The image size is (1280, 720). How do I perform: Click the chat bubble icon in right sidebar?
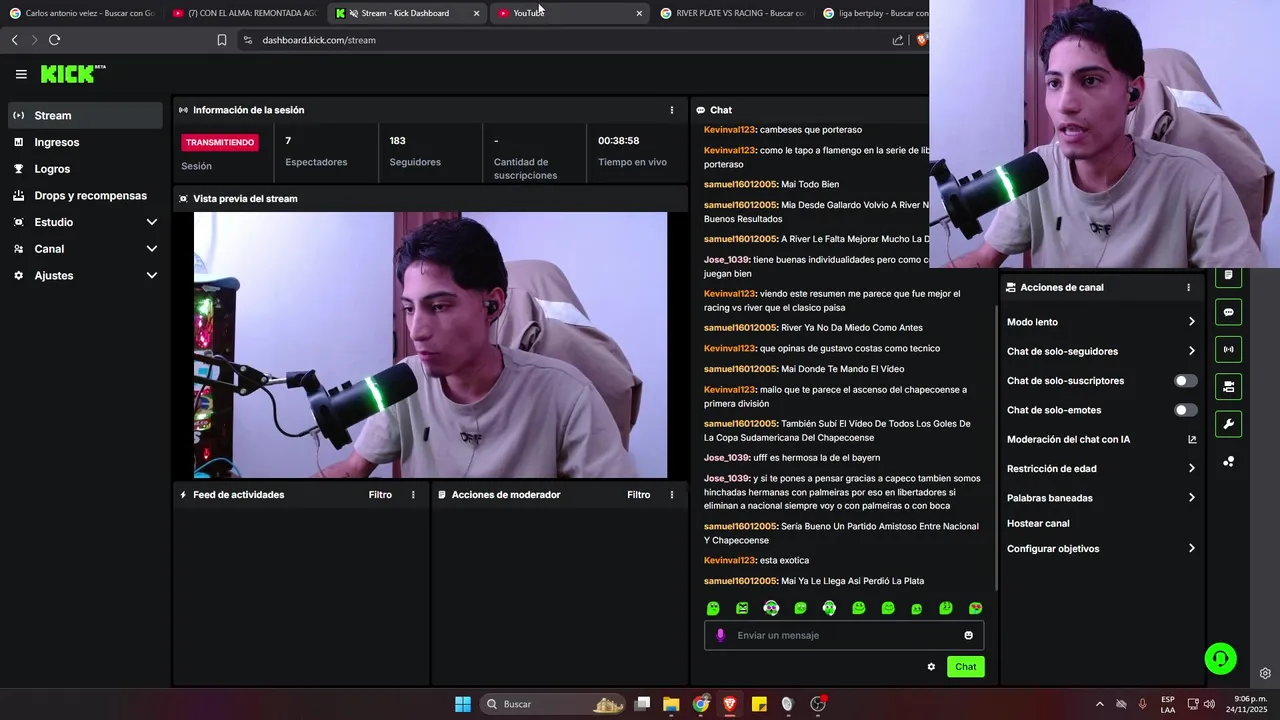pos(1229,312)
